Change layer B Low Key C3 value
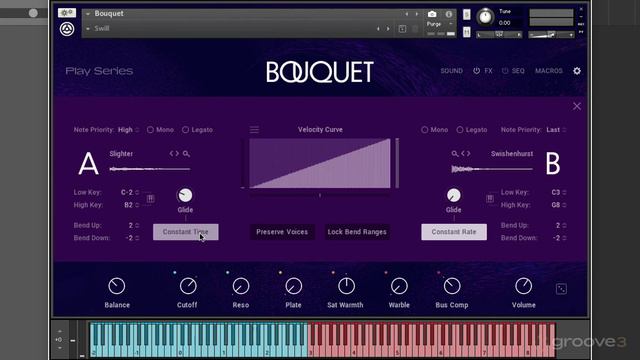The width and height of the screenshot is (640, 360). (x=558, y=192)
